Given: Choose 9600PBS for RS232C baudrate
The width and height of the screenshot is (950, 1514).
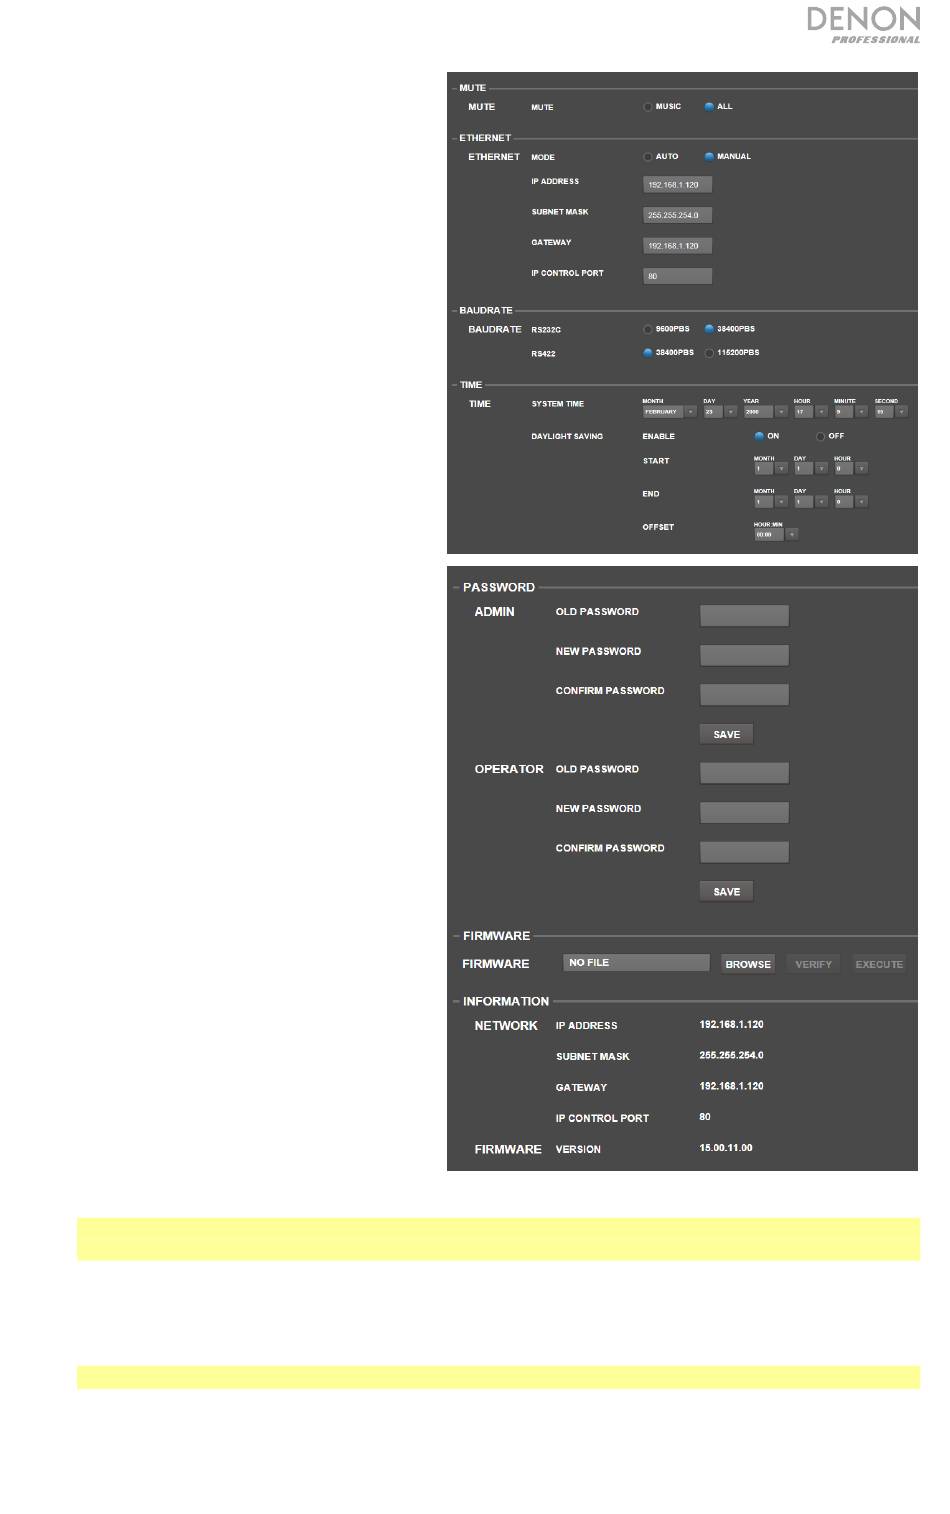Looking at the screenshot, I should (x=648, y=329).
